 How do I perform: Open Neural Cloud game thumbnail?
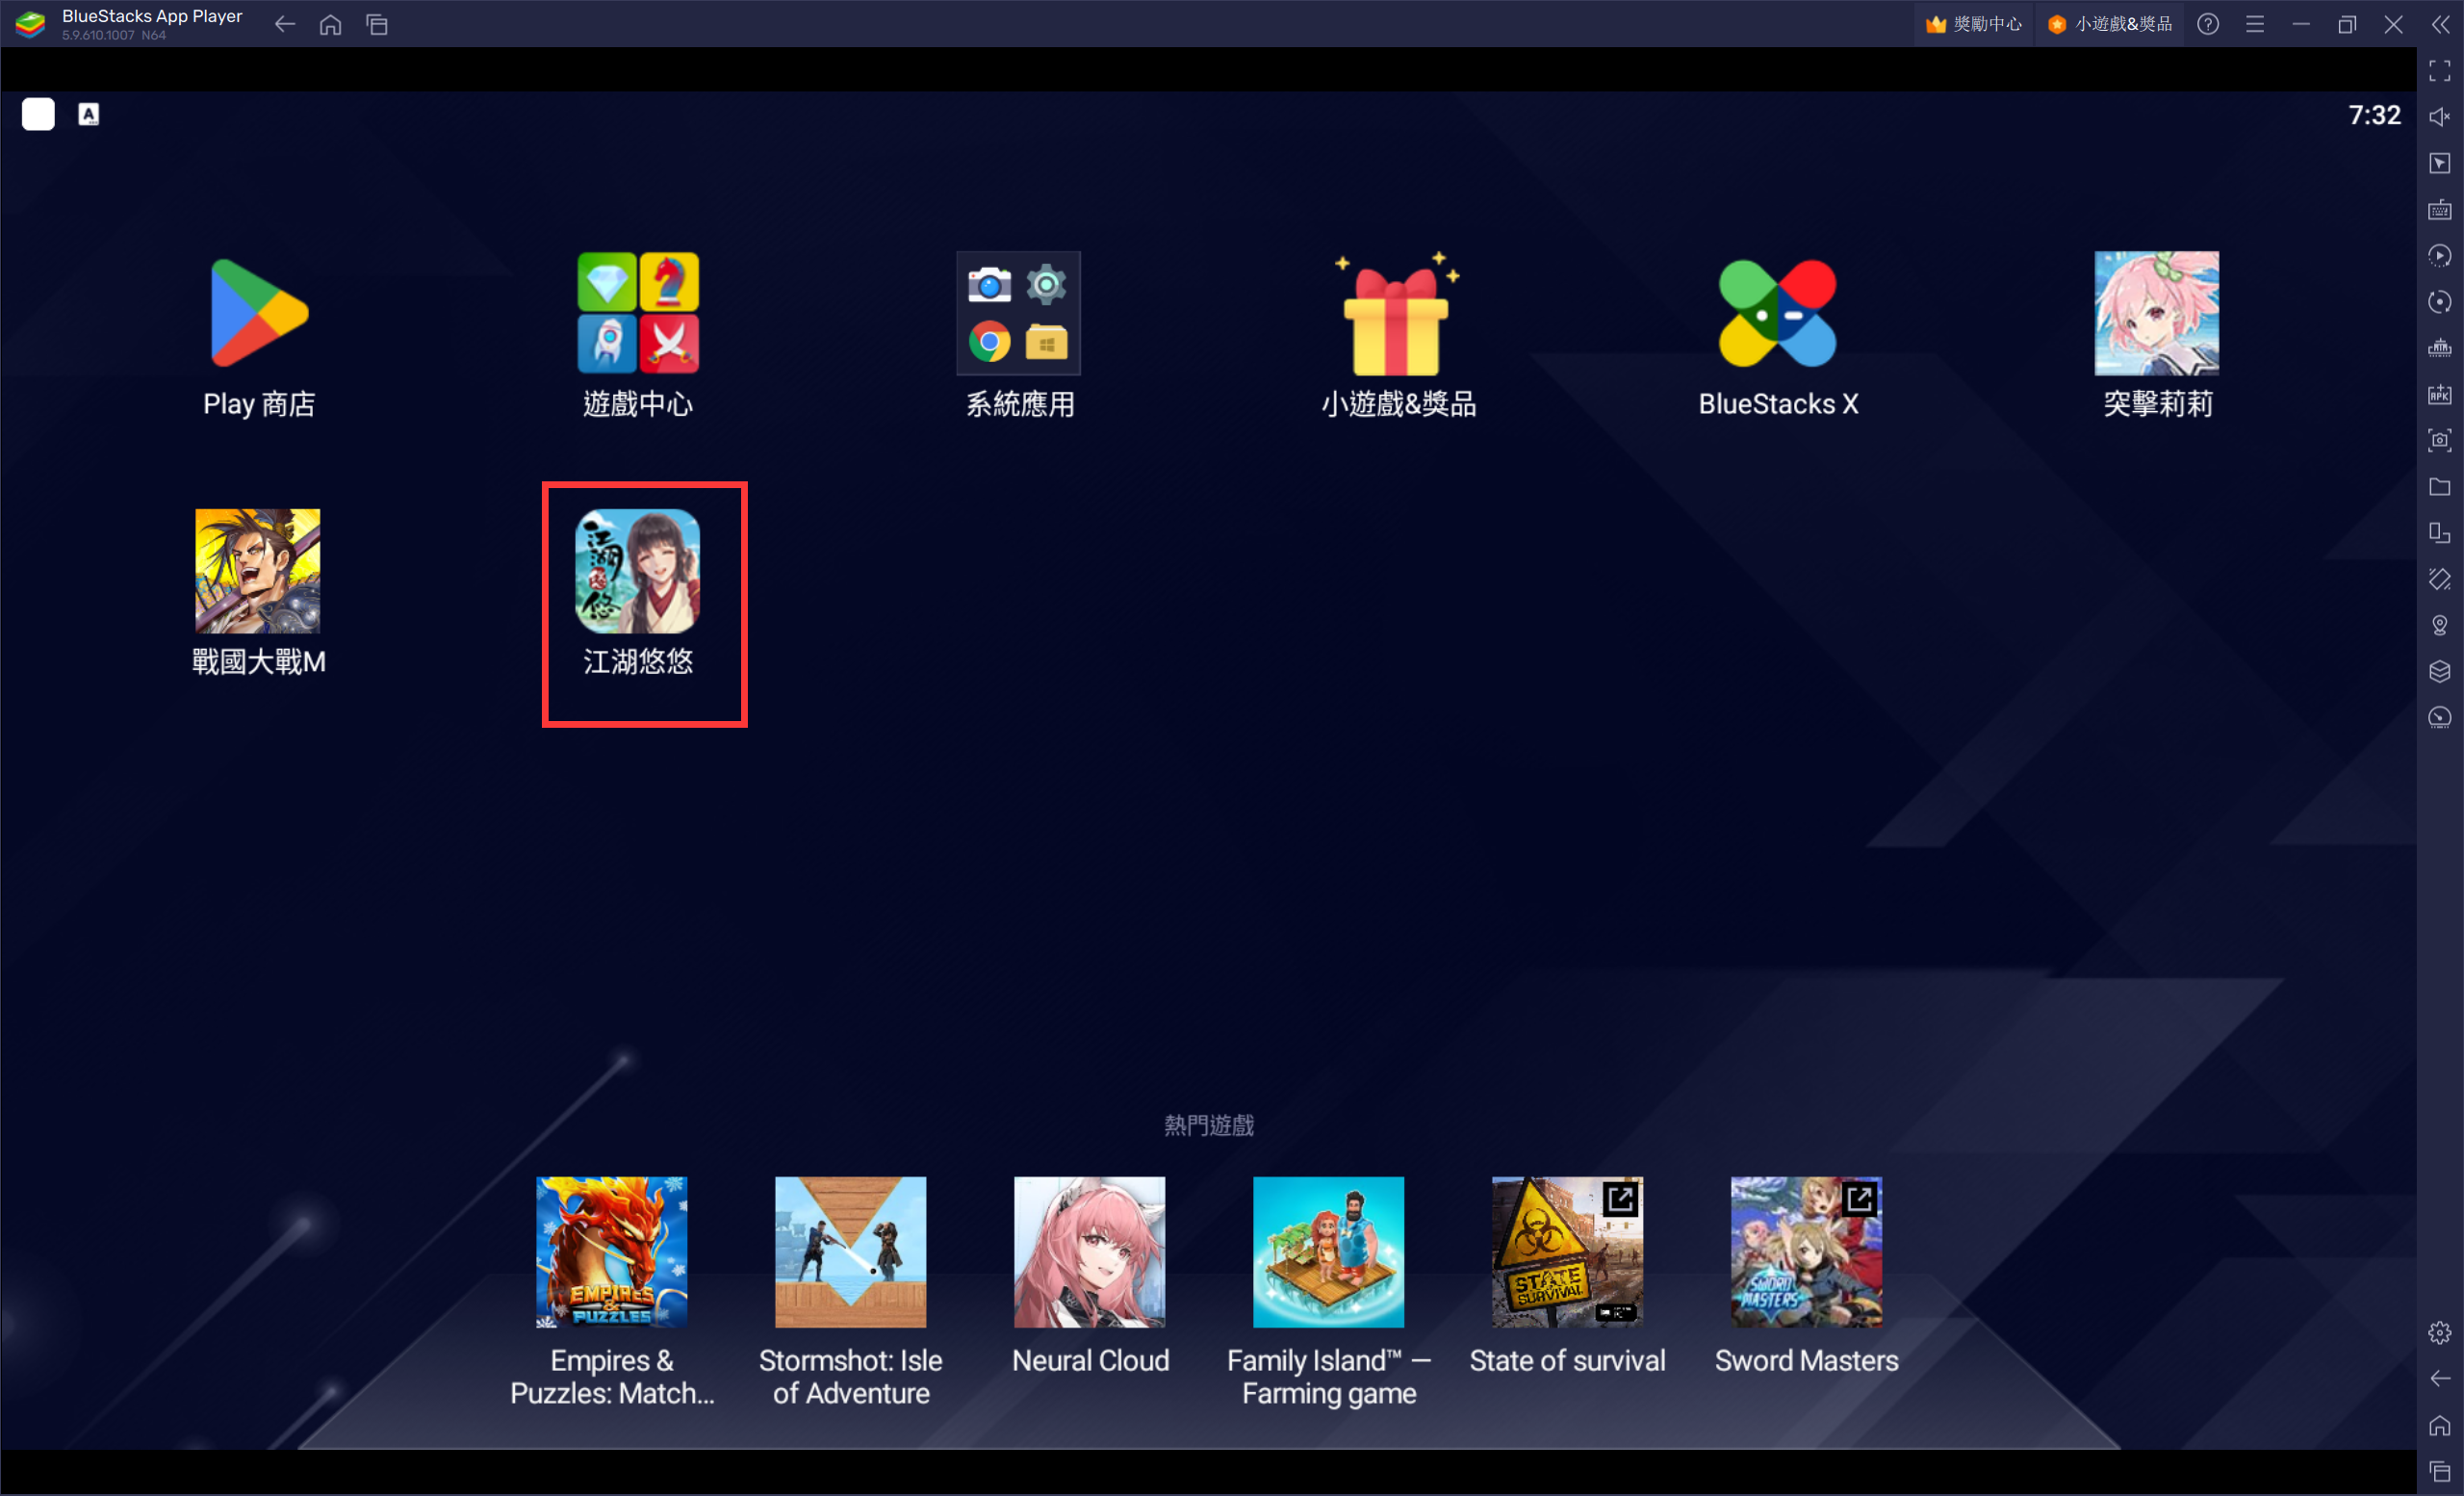pyautogui.click(x=1090, y=1252)
